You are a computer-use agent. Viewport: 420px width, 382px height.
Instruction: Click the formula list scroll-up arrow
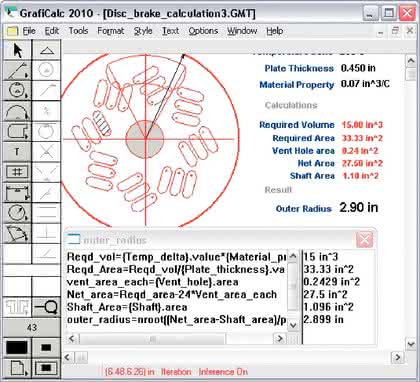point(293,256)
